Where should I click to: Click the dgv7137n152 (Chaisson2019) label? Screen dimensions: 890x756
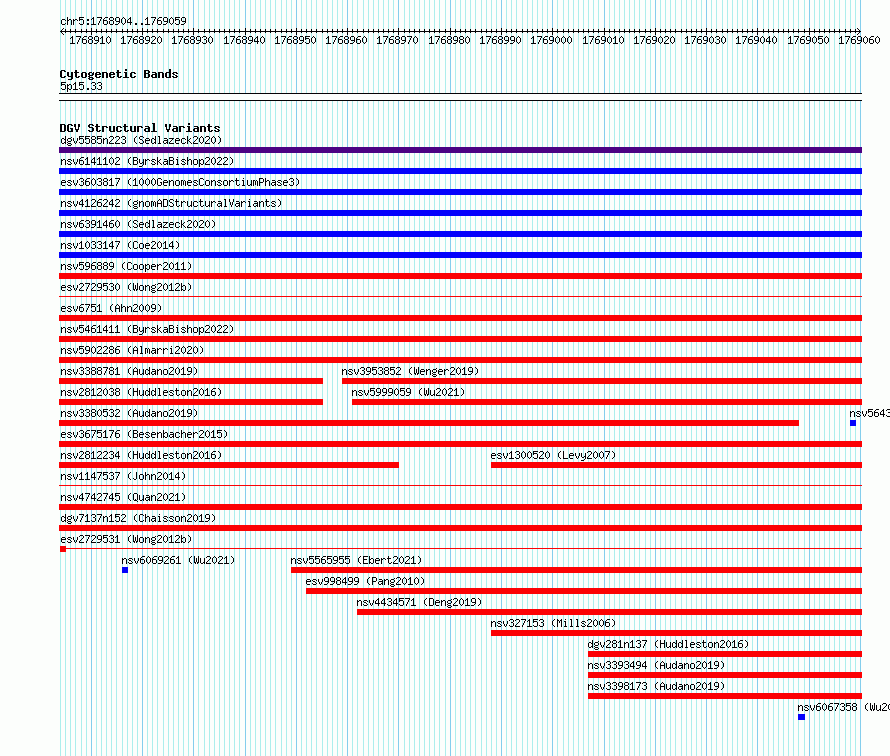pos(138,518)
